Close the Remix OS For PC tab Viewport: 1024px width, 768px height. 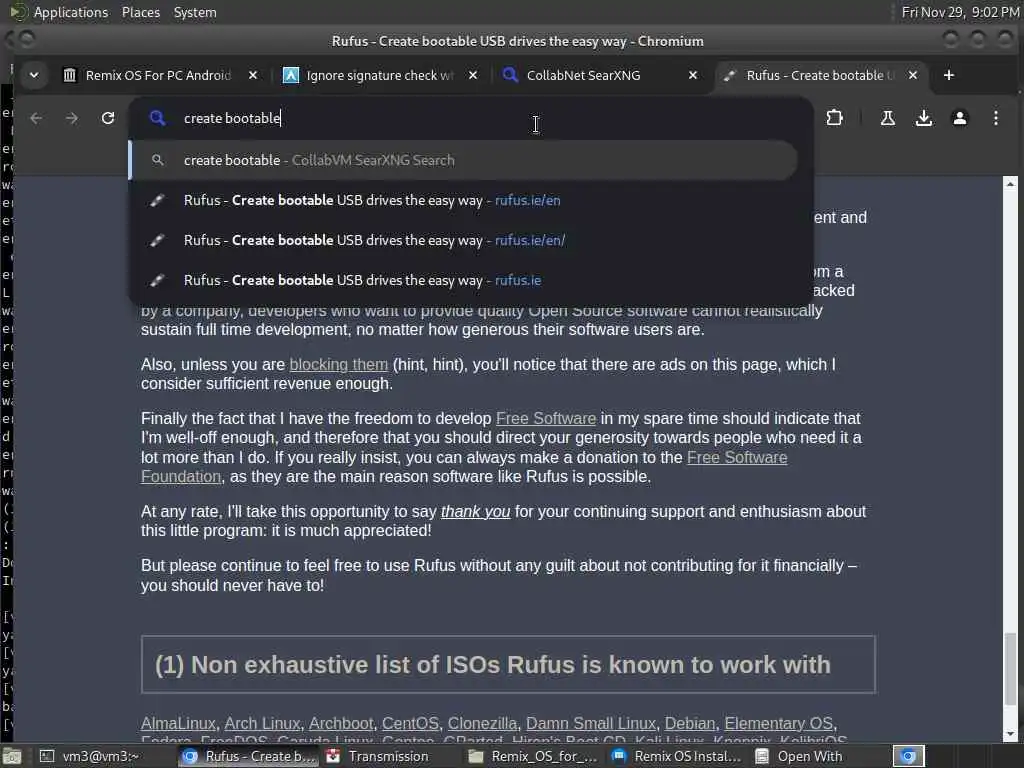(253, 75)
